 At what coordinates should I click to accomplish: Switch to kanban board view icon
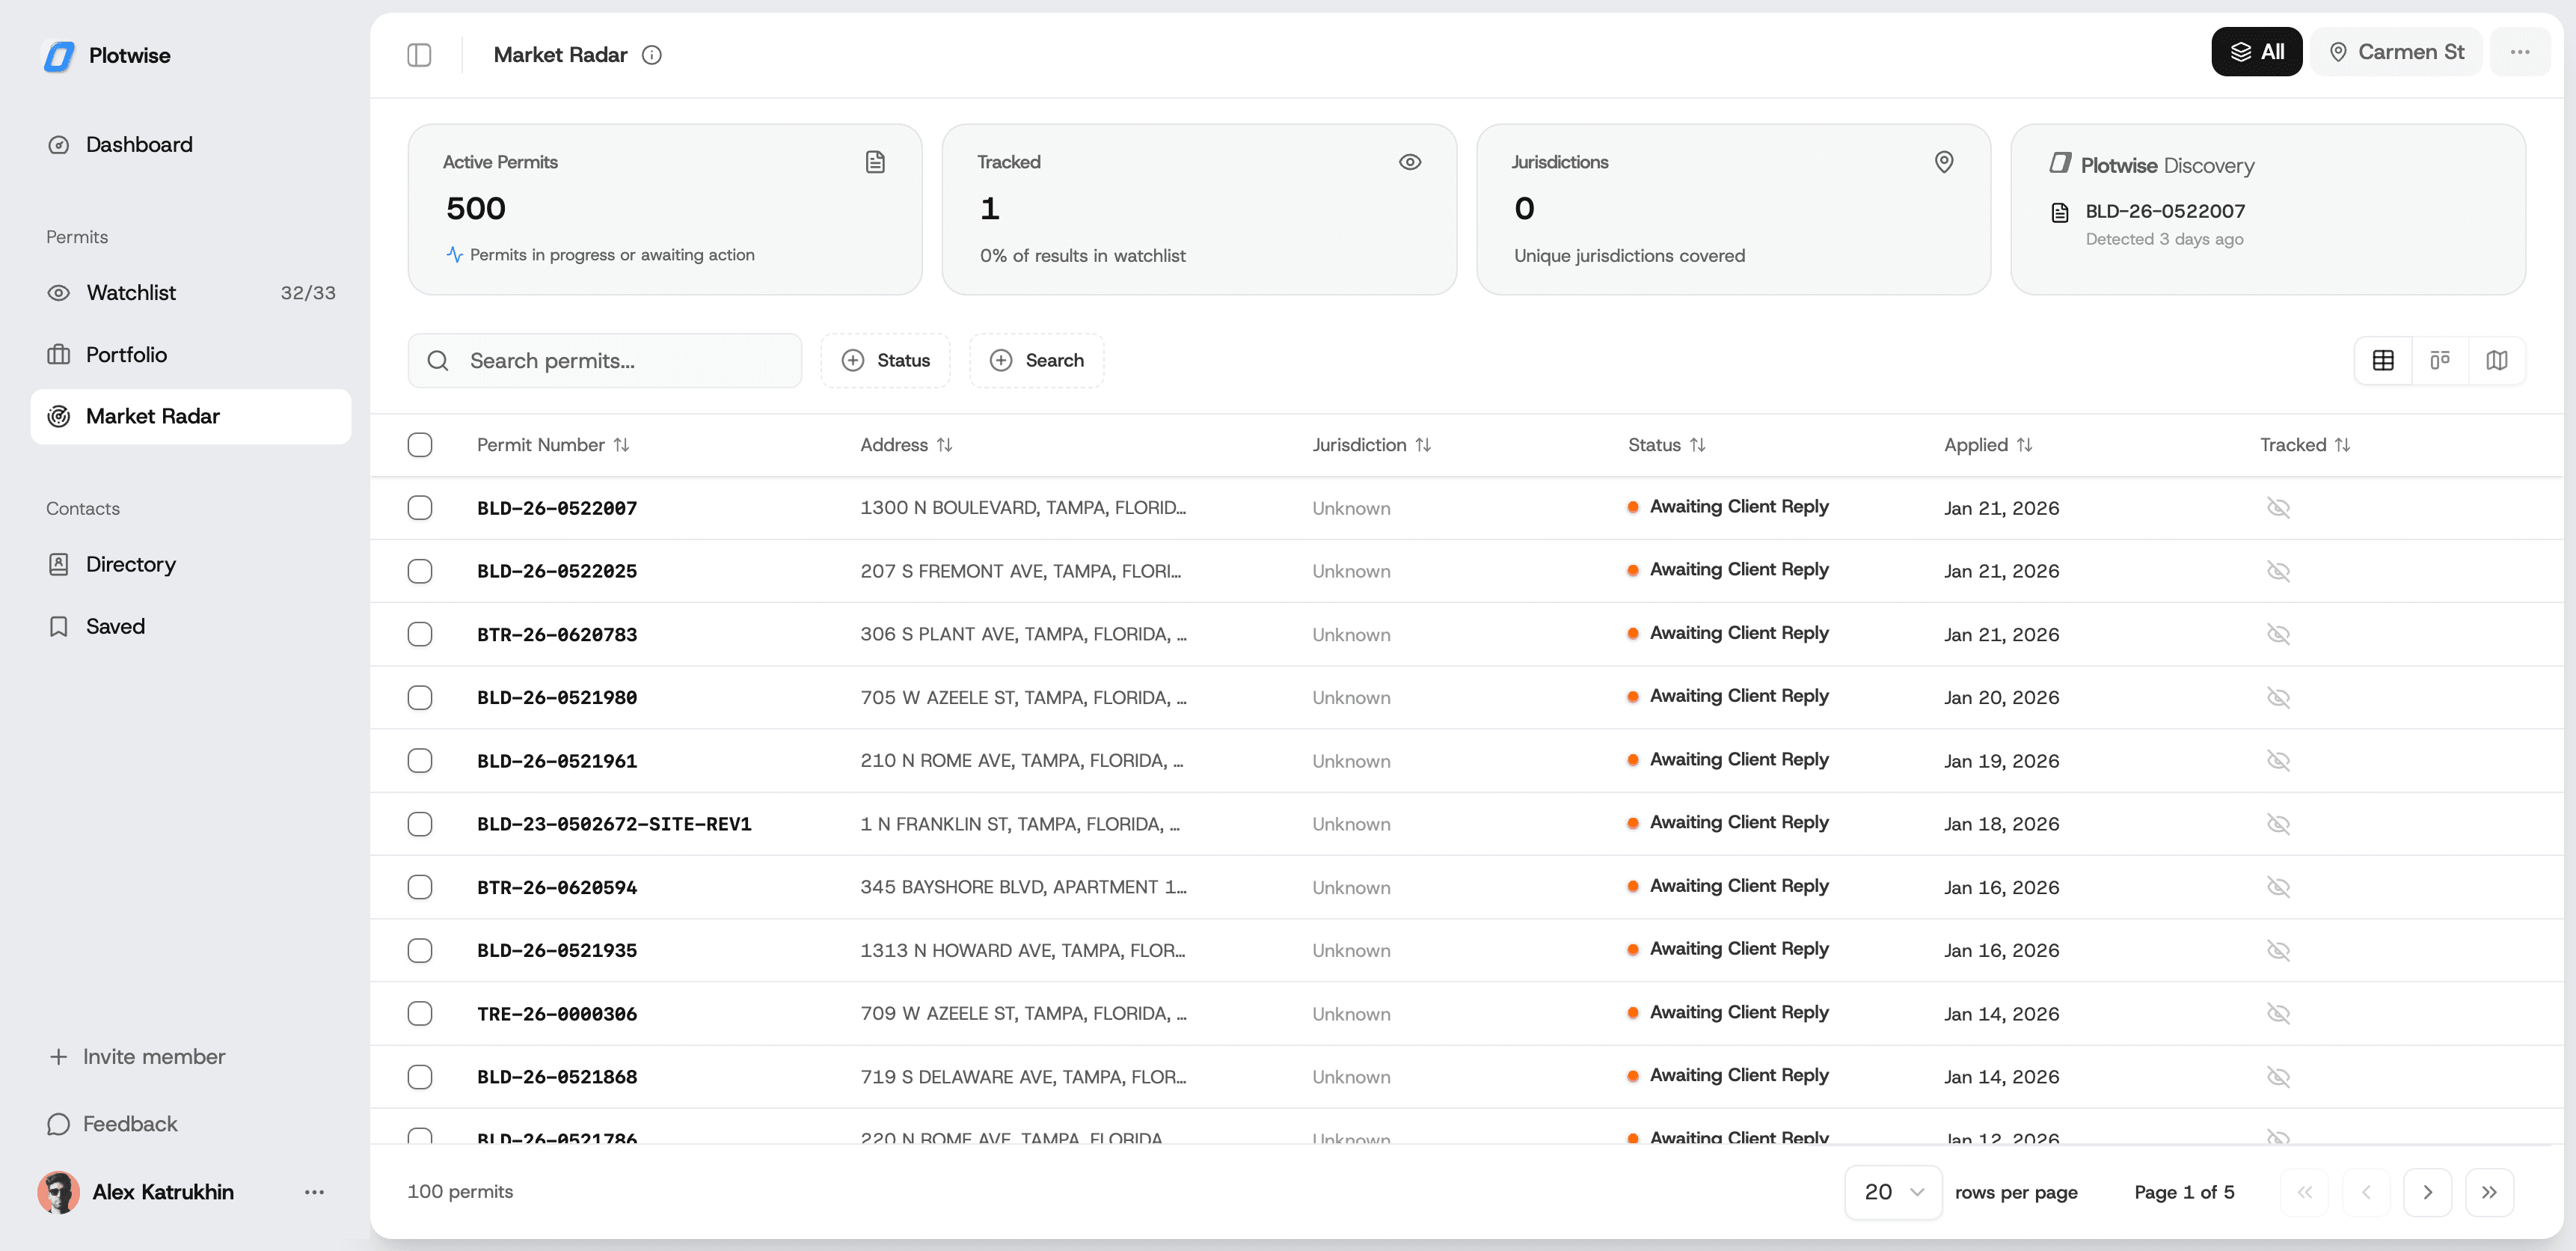tap(2440, 360)
